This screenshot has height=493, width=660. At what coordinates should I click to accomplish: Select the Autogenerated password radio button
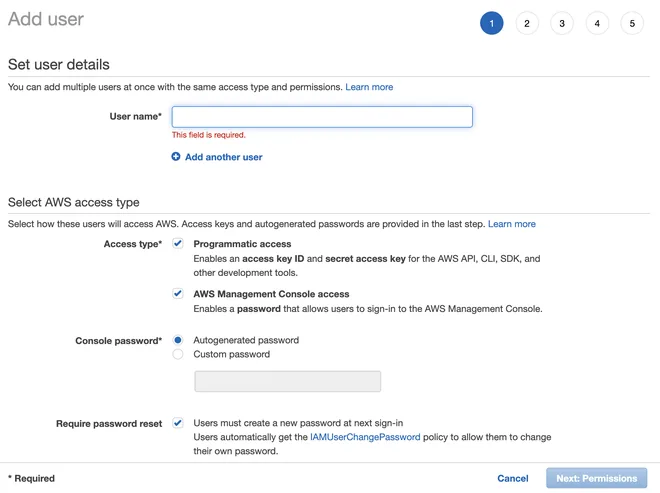tap(178, 340)
